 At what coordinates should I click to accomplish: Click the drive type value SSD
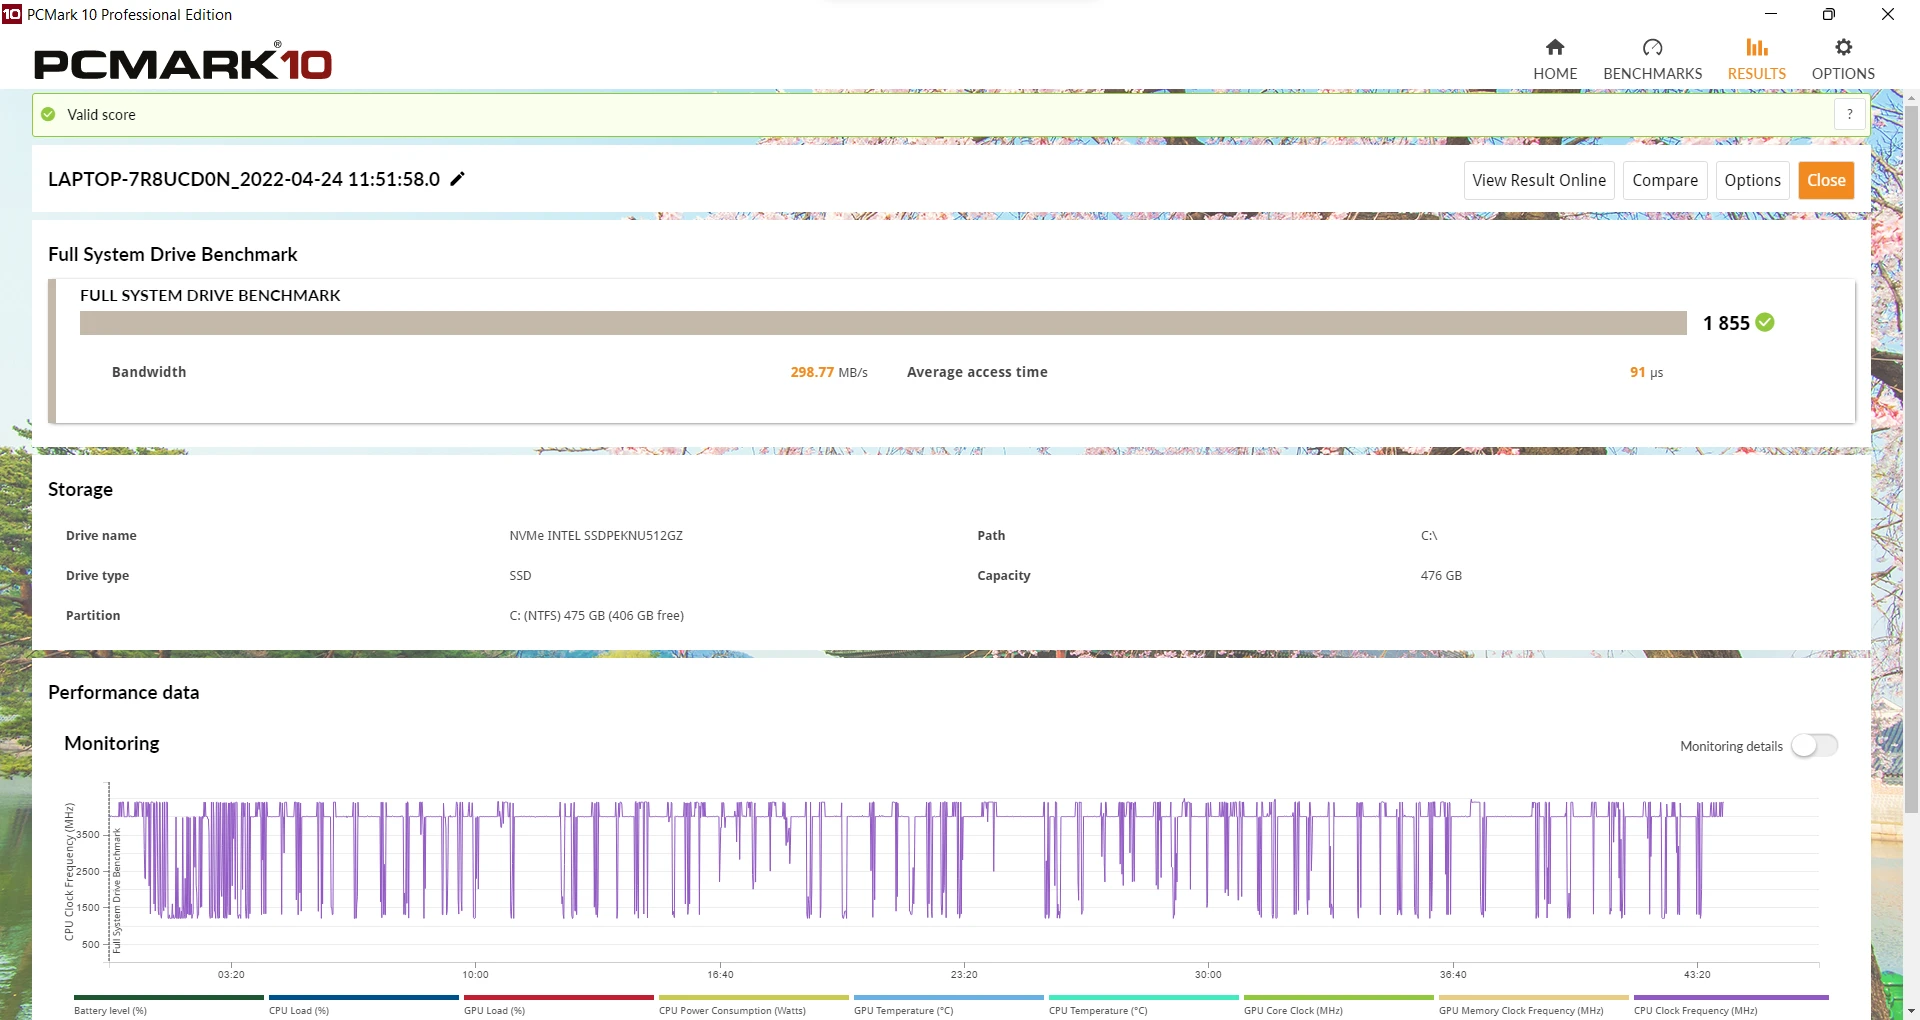(x=520, y=576)
